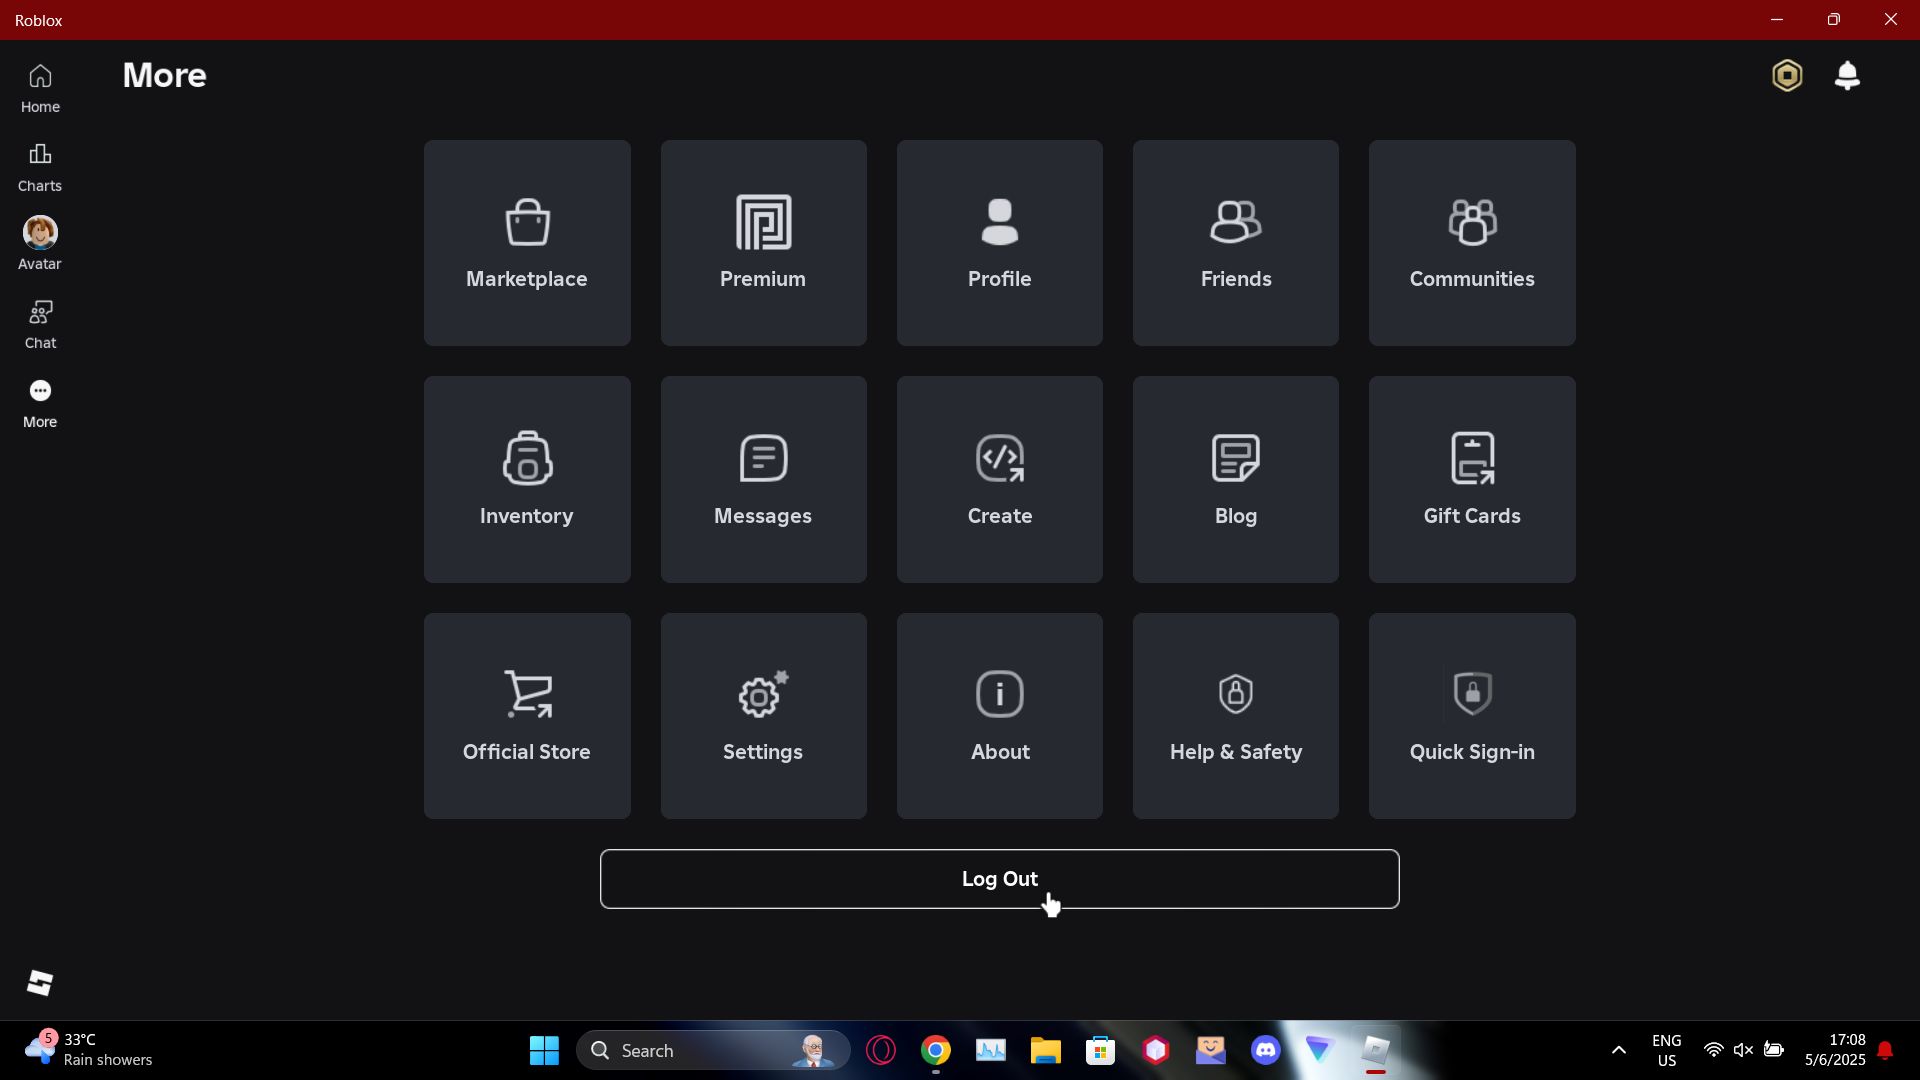Show hidden system tray icons
The width and height of the screenshot is (1920, 1080).
coord(1618,1050)
